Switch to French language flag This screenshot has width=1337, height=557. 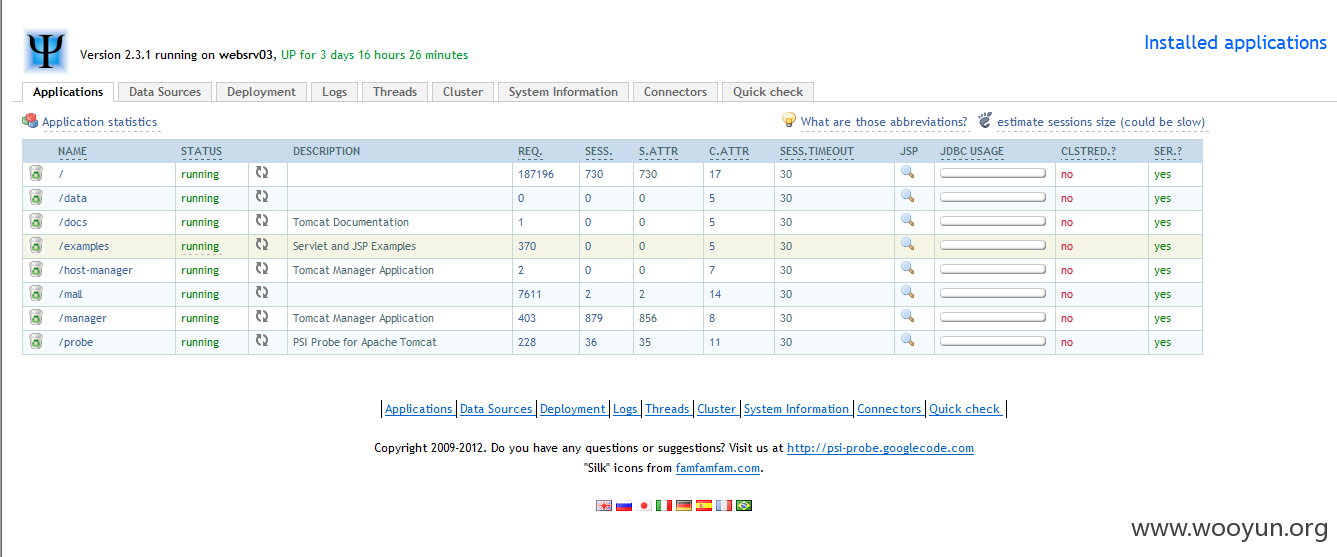(x=724, y=506)
